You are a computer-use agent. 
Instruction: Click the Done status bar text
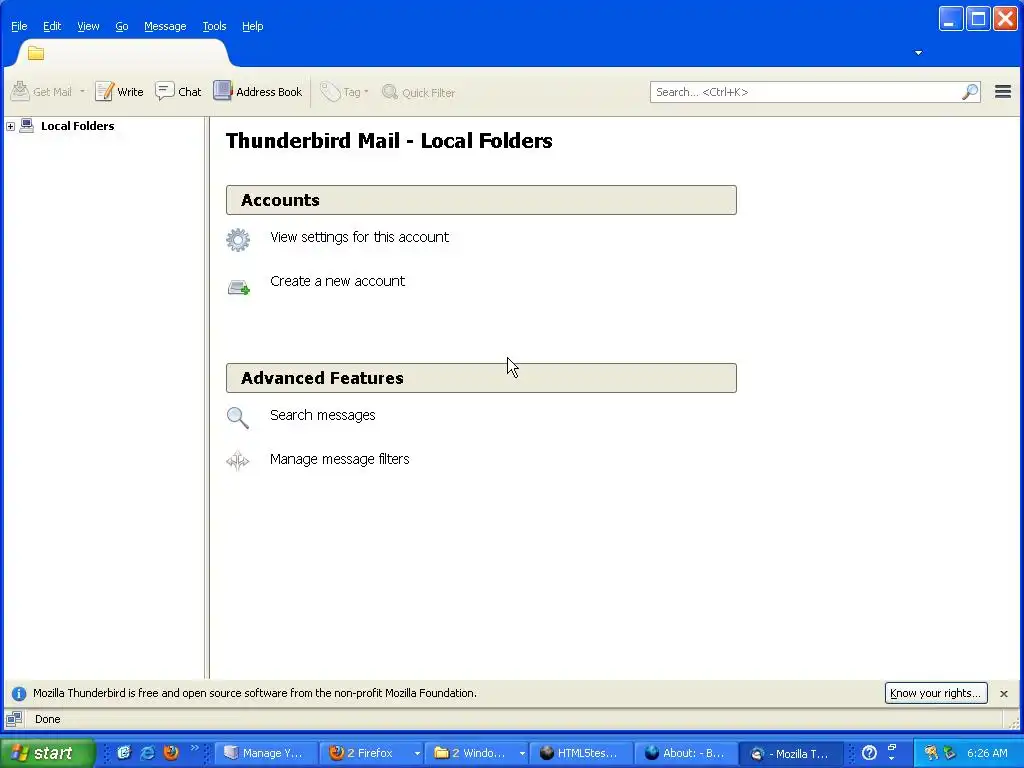point(48,719)
